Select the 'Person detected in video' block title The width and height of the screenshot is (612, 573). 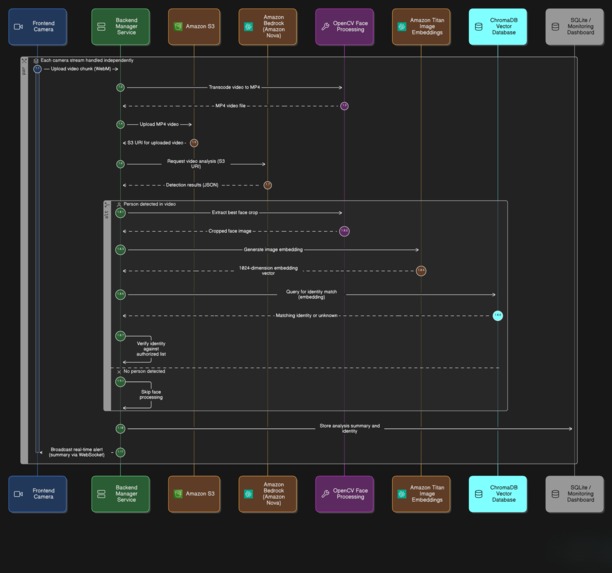[x=149, y=204]
